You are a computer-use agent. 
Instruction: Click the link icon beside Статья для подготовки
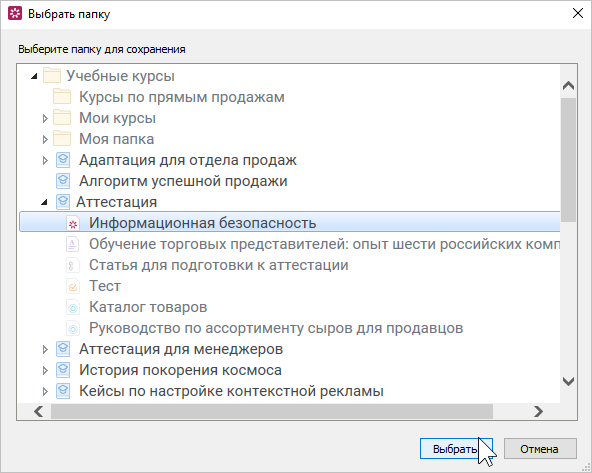point(72,265)
